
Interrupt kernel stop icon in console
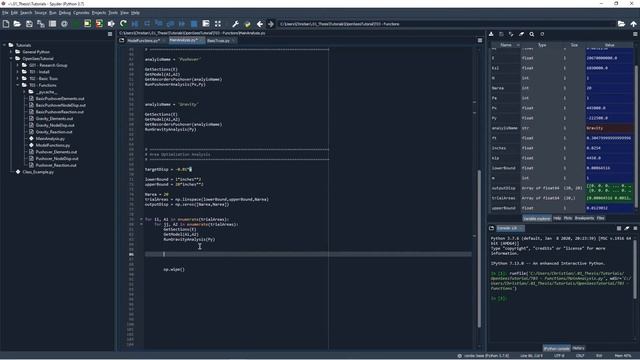[x=619, y=228]
